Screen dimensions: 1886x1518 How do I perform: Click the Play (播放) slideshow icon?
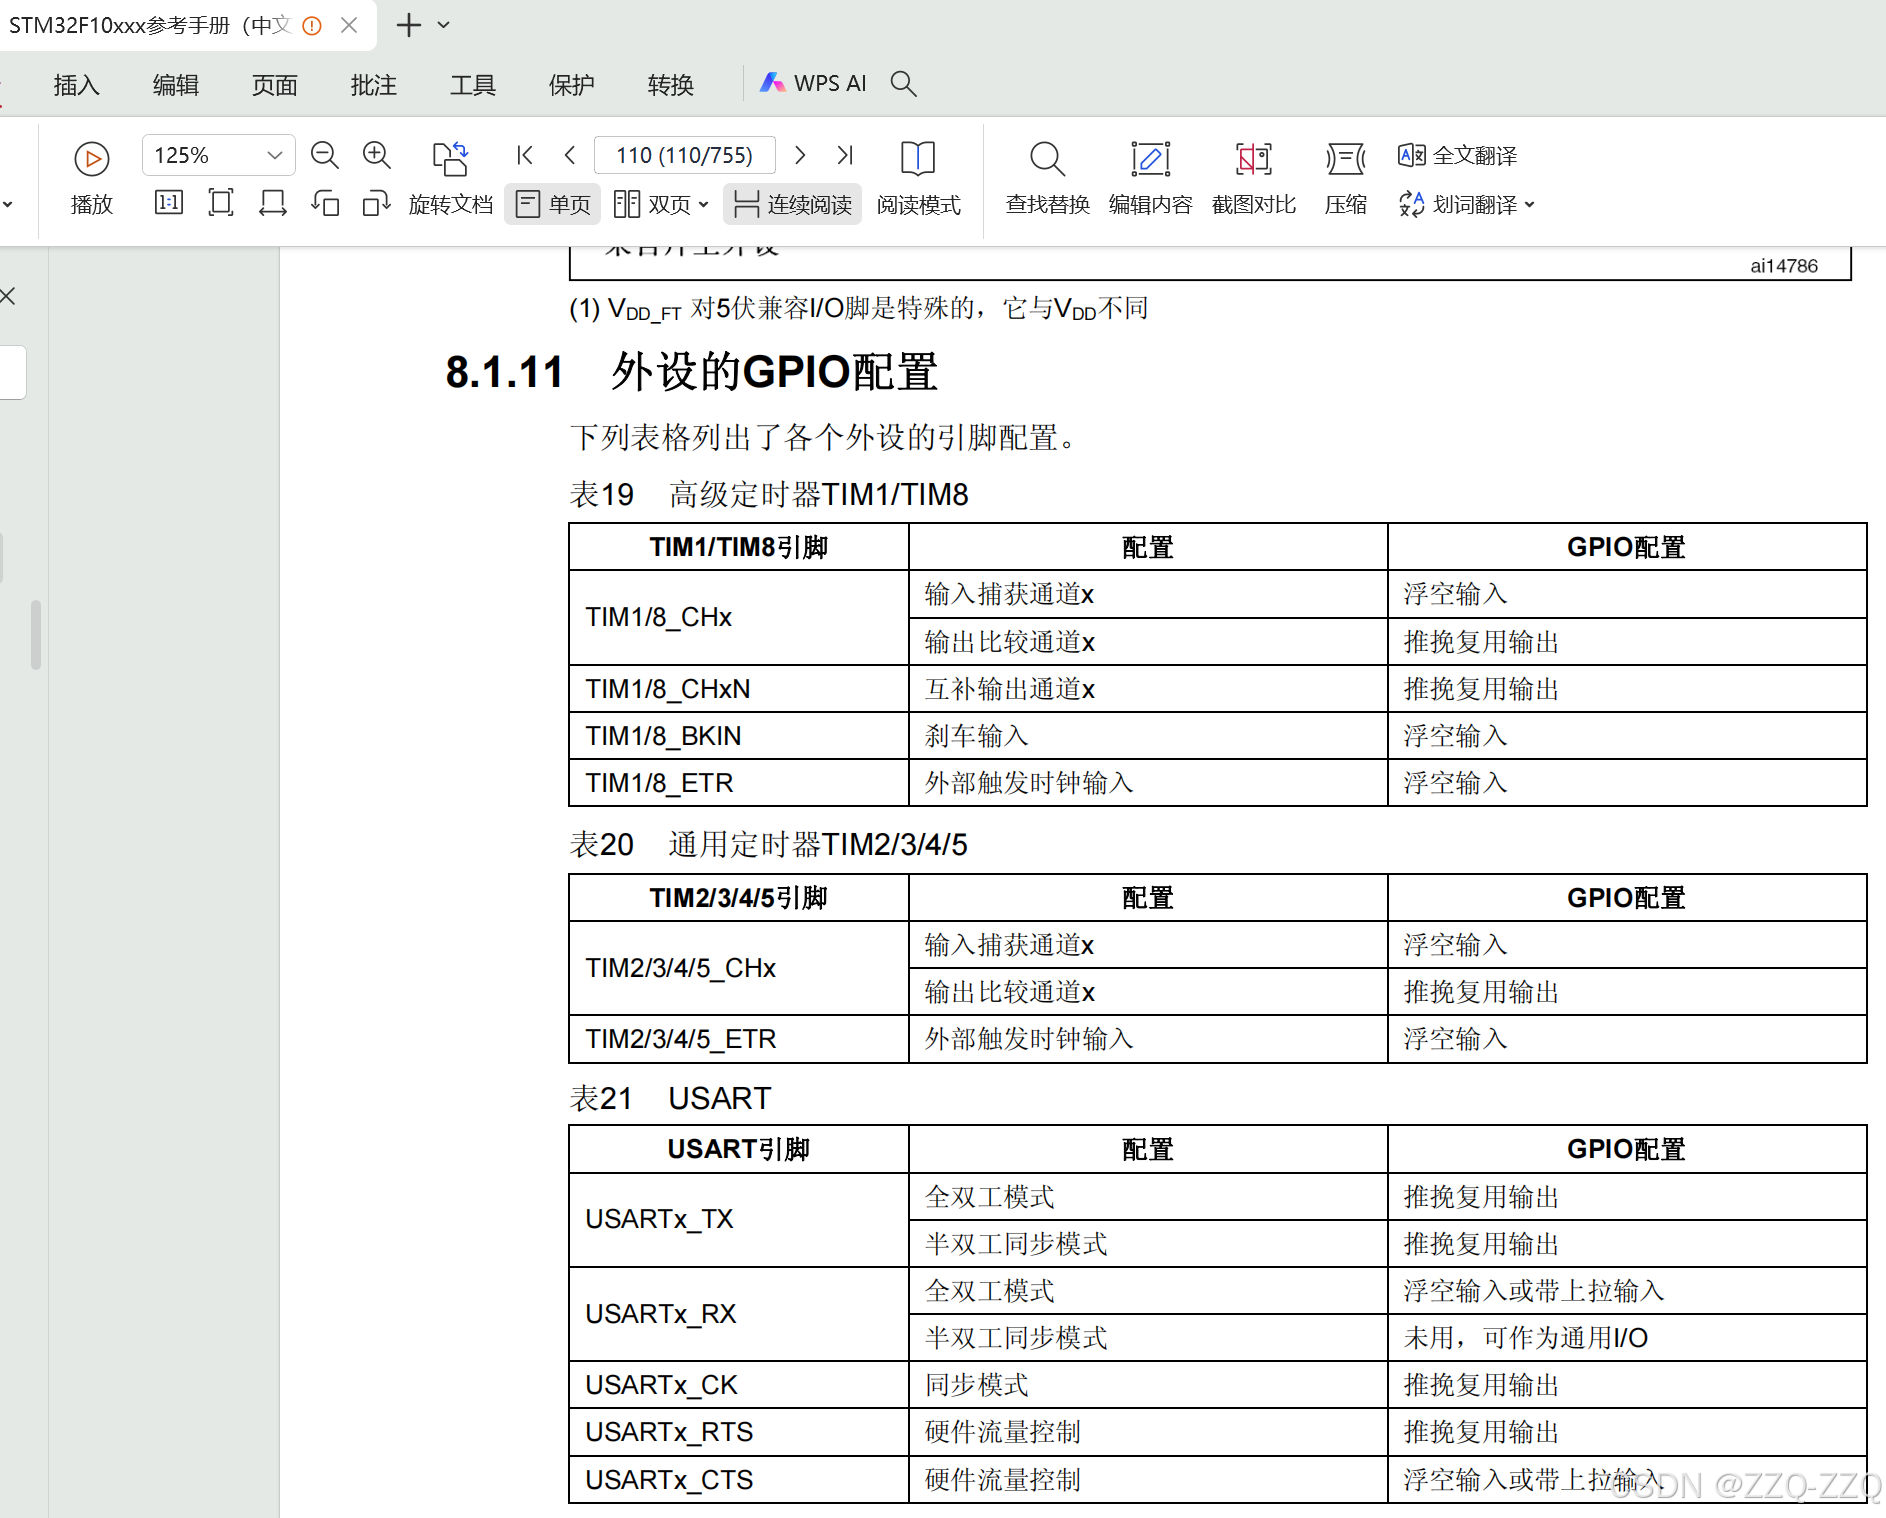[x=91, y=159]
